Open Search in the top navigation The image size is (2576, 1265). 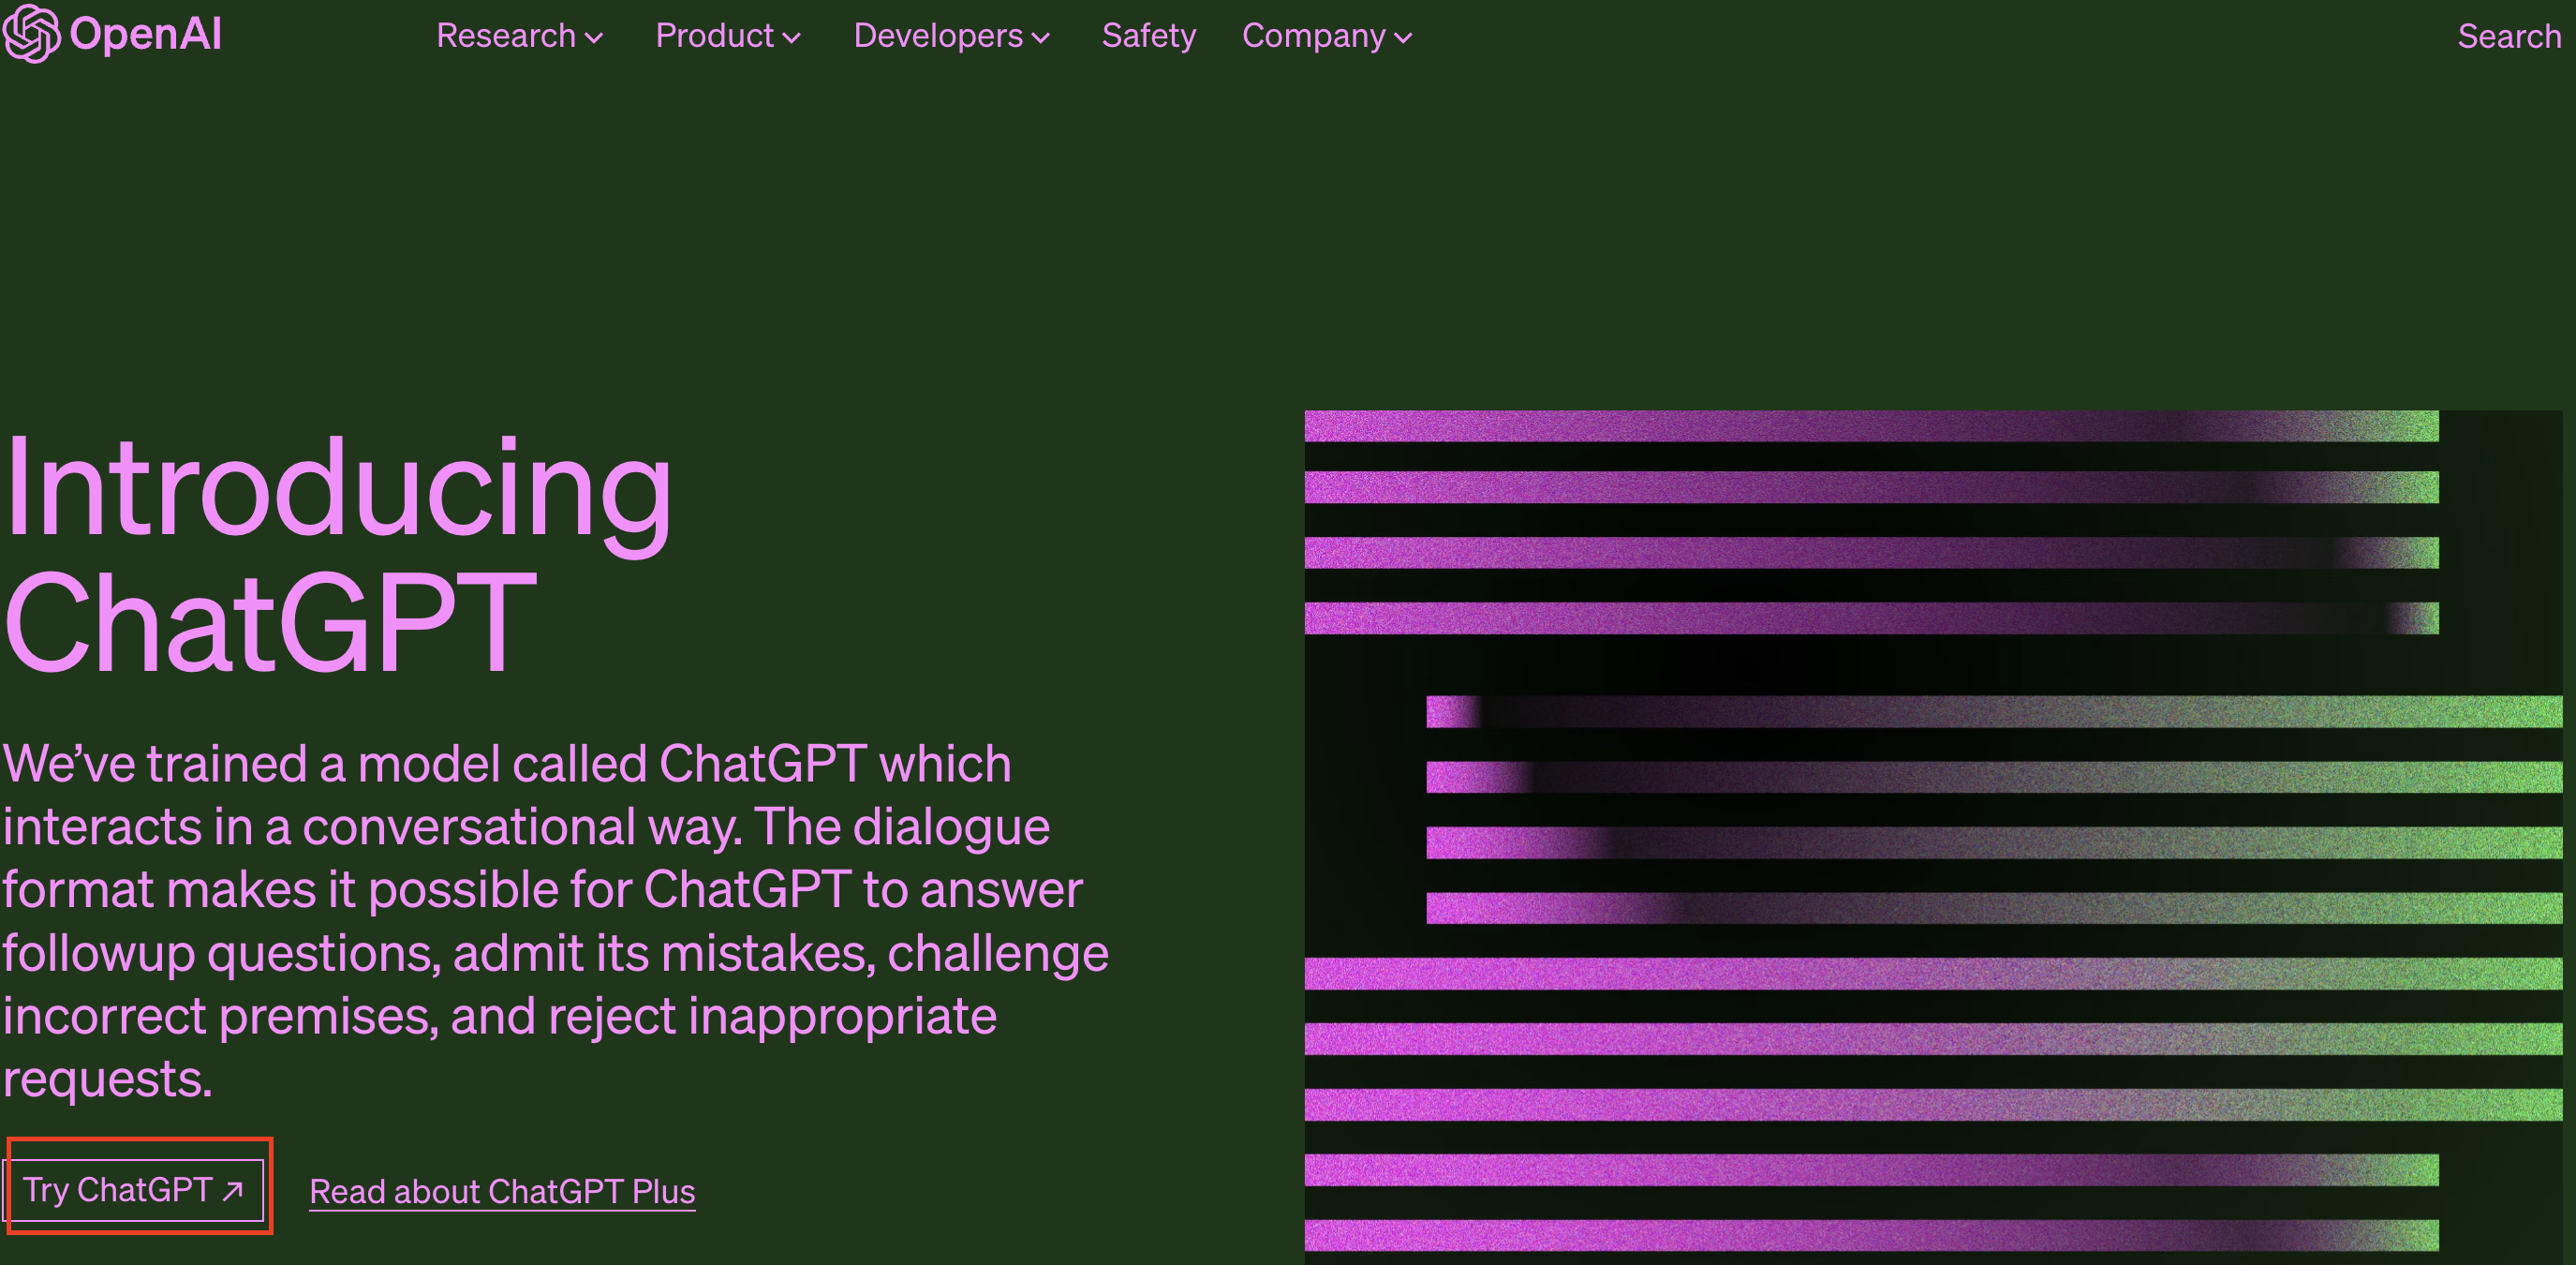point(2508,36)
